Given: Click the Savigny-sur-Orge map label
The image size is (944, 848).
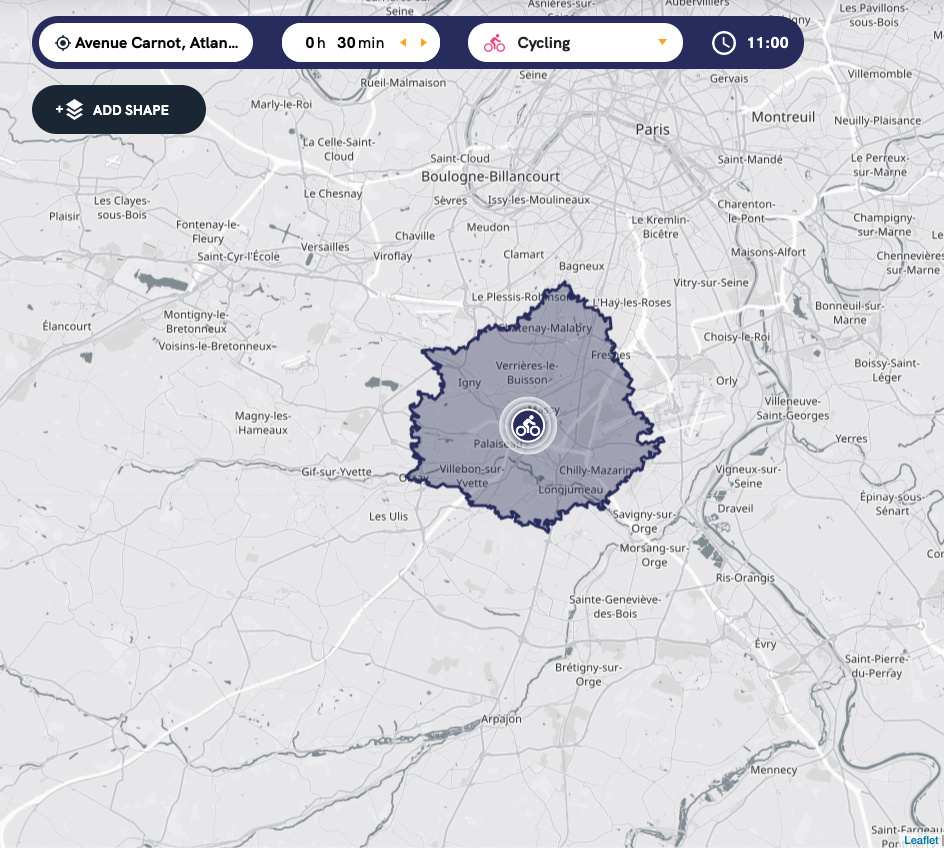Looking at the screenshot, I should tap(644, 521).
